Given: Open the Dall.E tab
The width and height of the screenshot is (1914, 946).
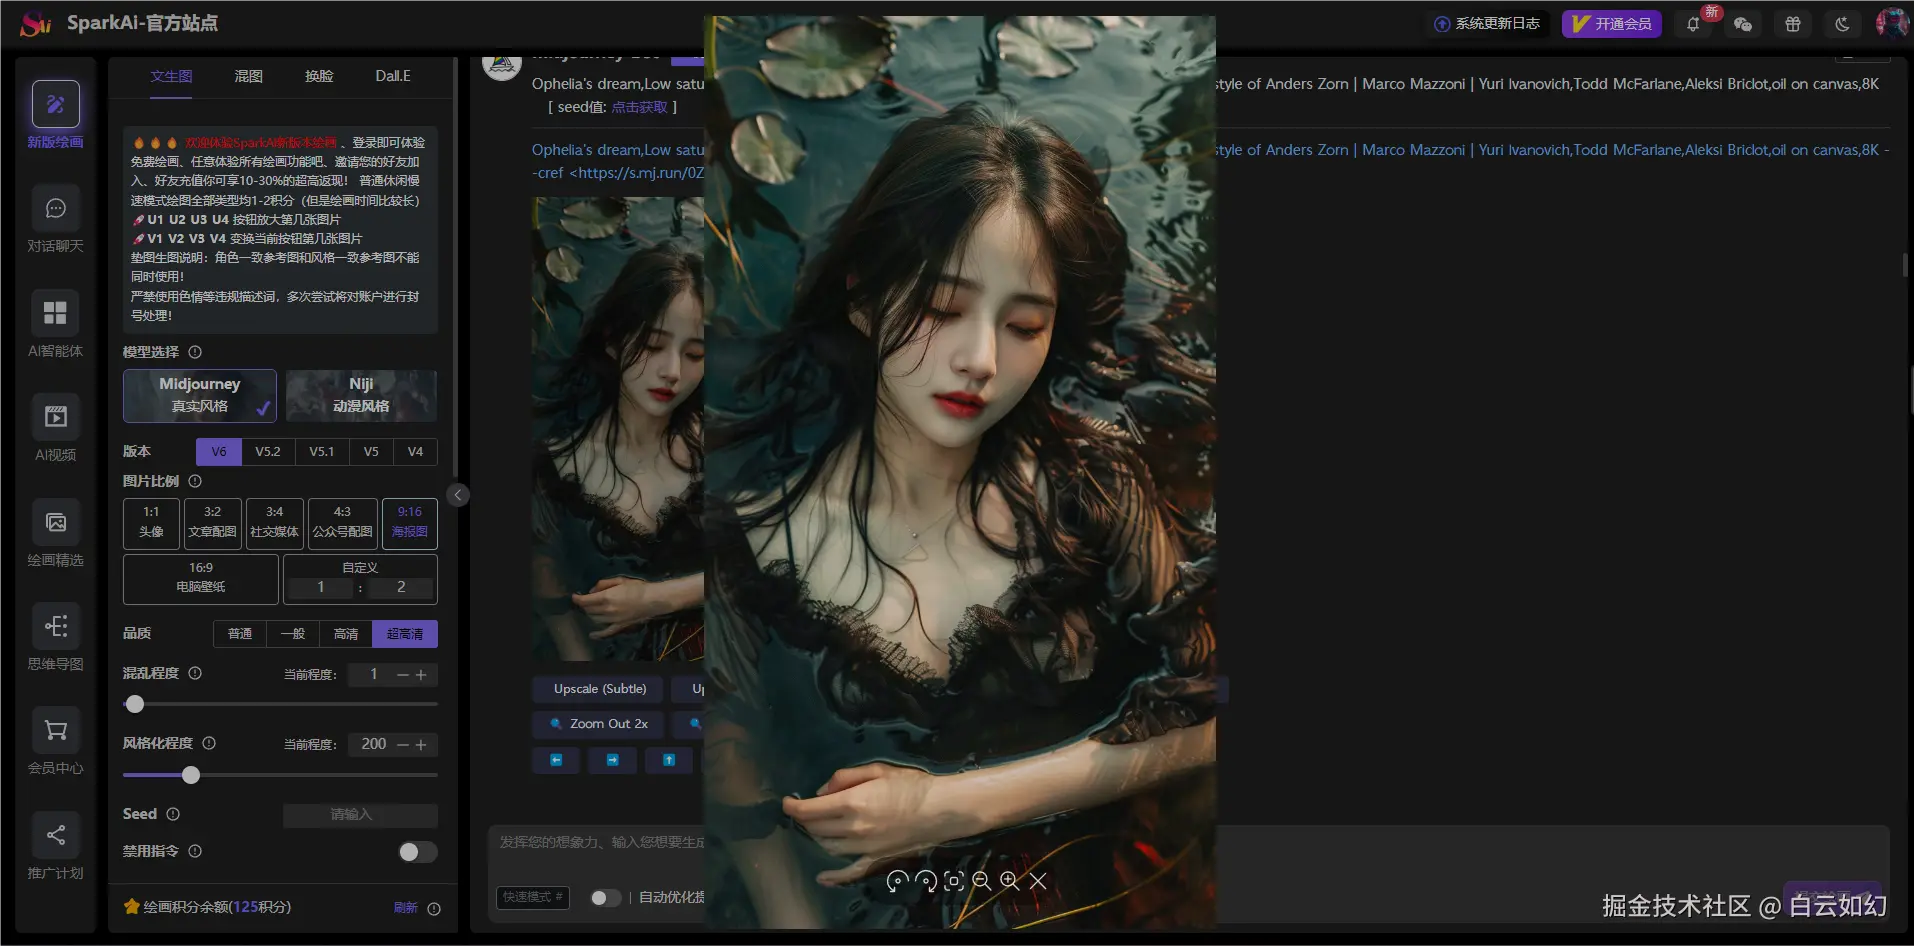Looking at the screenshot, I should tap(391, 75).
